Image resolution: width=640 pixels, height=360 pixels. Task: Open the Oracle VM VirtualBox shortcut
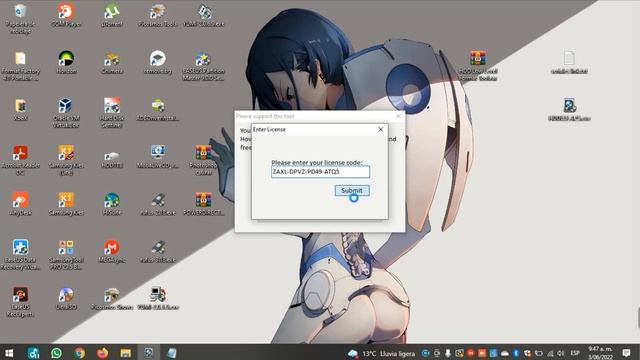66,113
